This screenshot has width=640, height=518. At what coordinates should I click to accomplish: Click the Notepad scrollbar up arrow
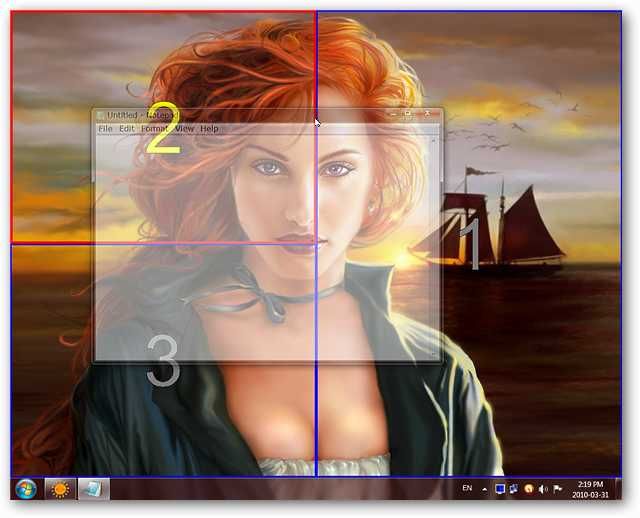(x=433, y=140)
